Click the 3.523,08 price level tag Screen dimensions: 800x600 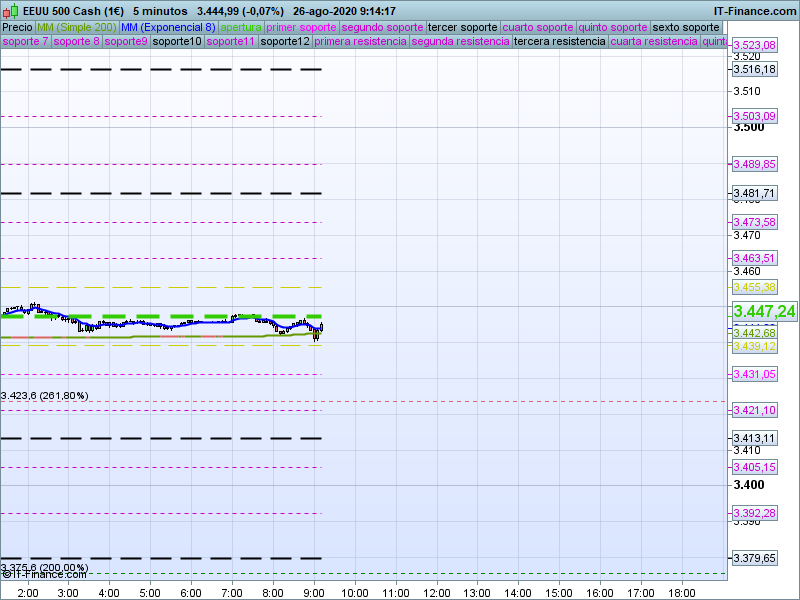[x=754, y=46]
